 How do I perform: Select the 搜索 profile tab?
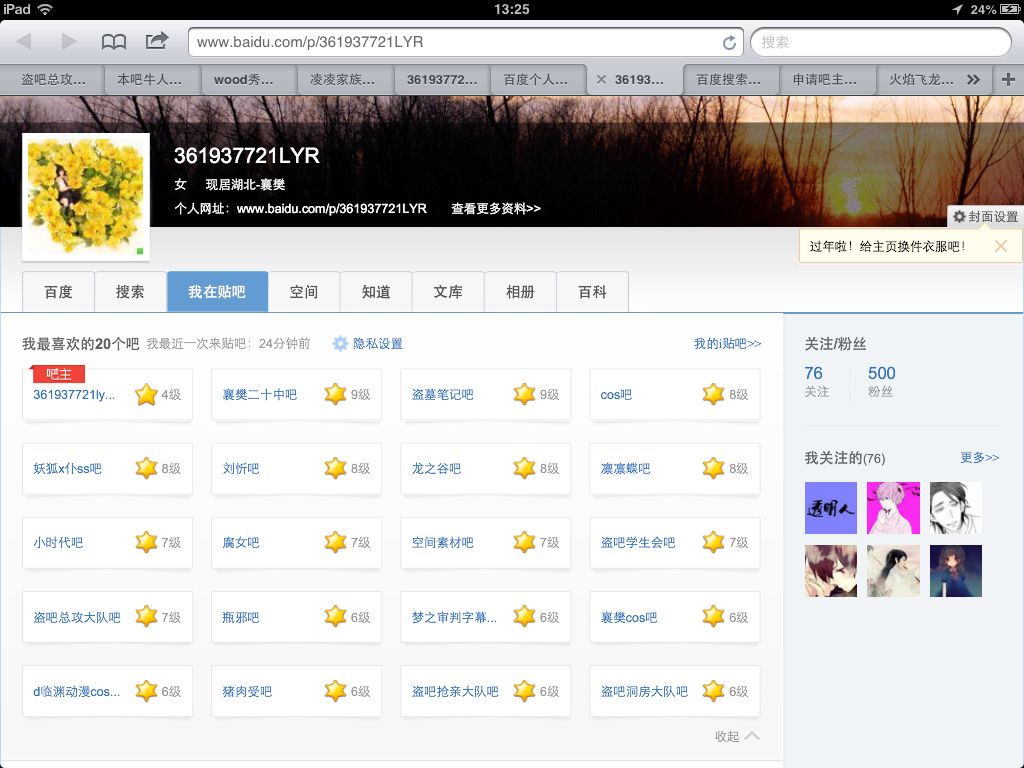[130, 292]
